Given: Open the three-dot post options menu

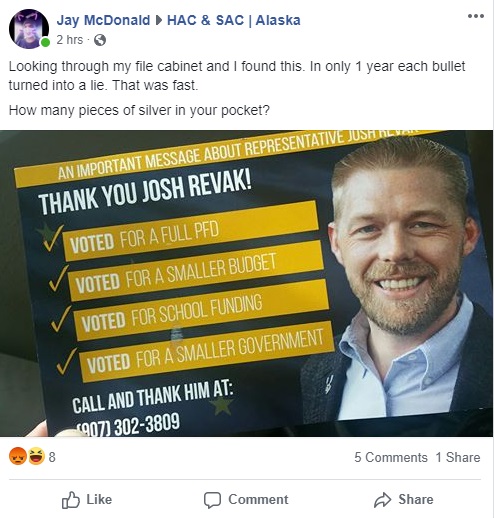Looking at the screenshot, I should (476, 16).
